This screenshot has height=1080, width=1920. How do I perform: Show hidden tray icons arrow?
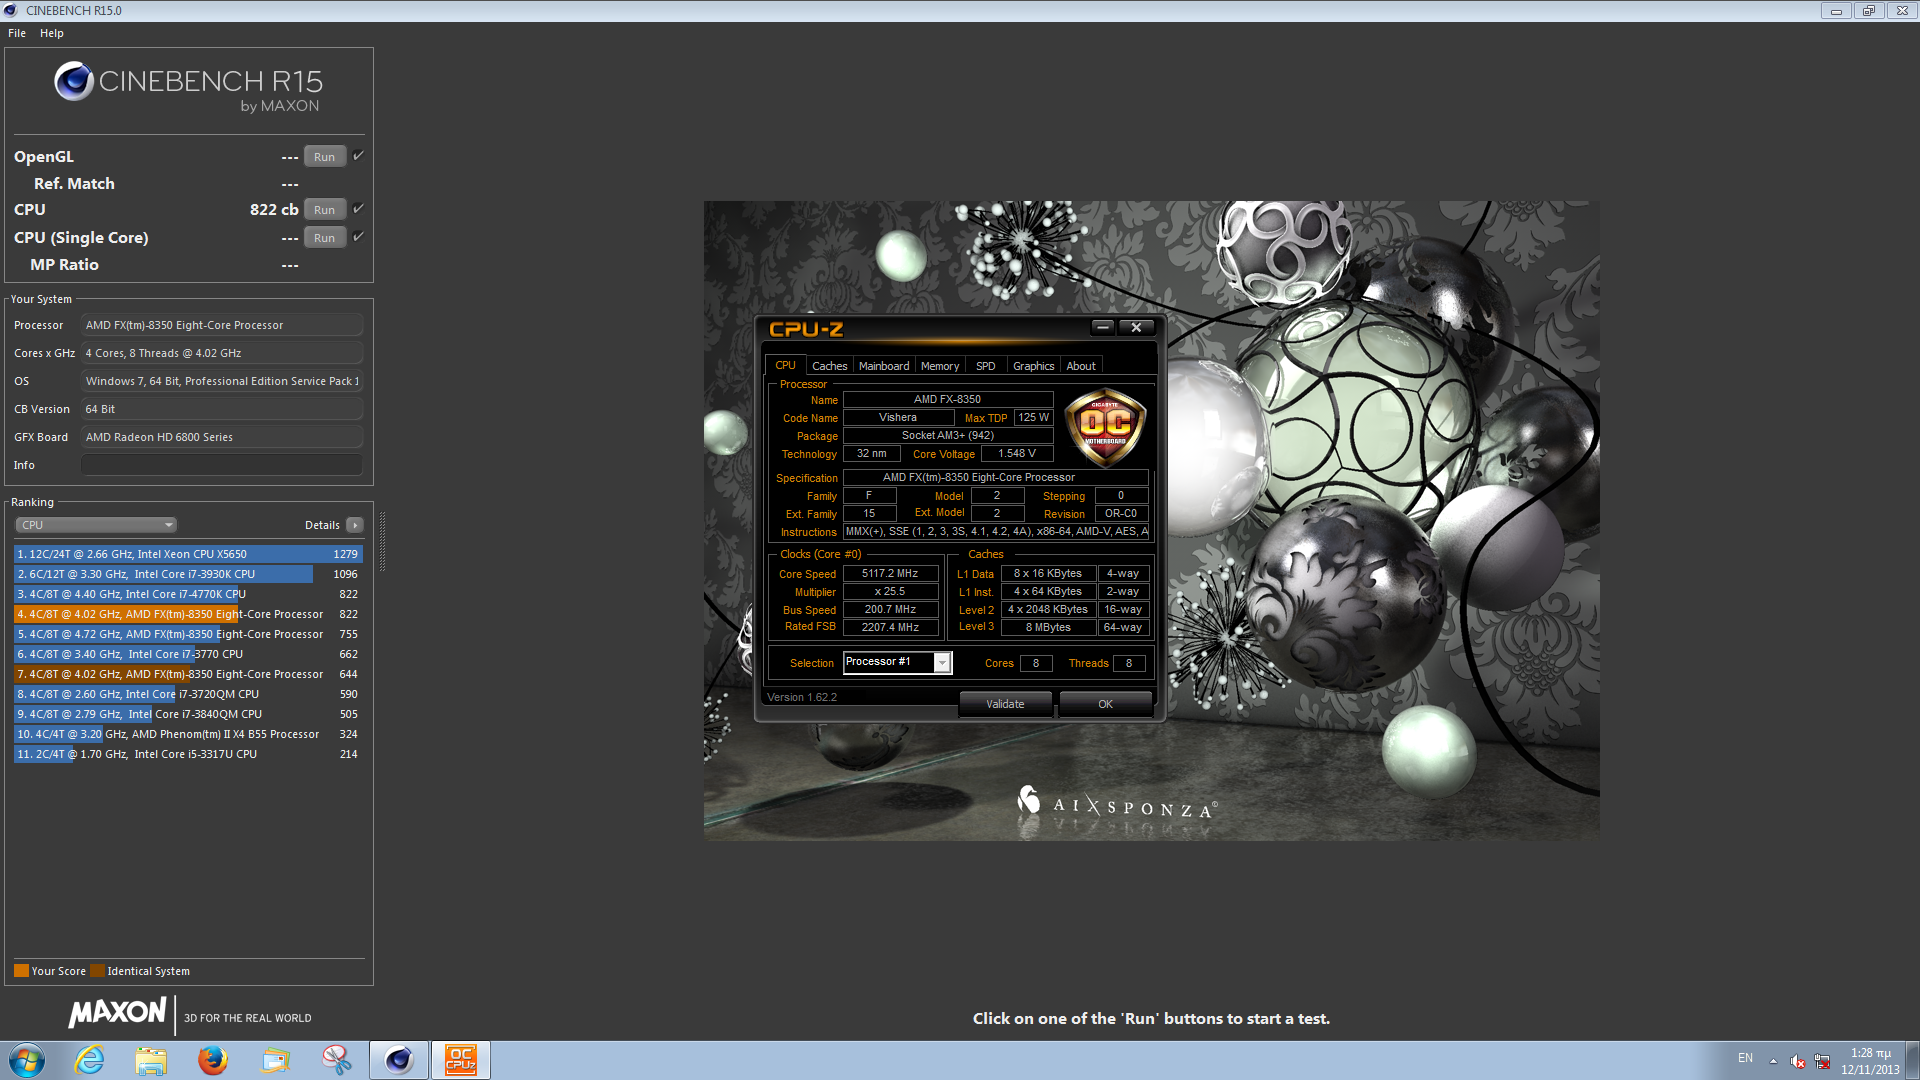point(1773,1061)
